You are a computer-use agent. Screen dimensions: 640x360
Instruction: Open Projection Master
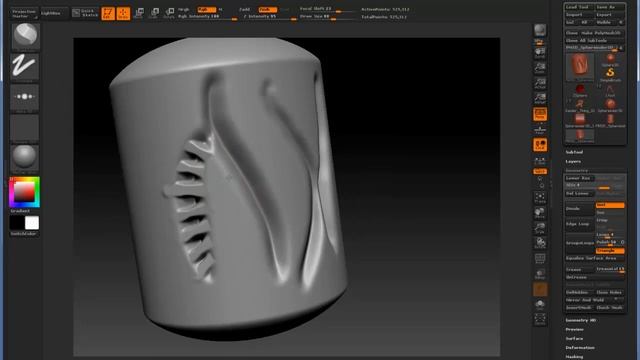click(x=24, y=14)
